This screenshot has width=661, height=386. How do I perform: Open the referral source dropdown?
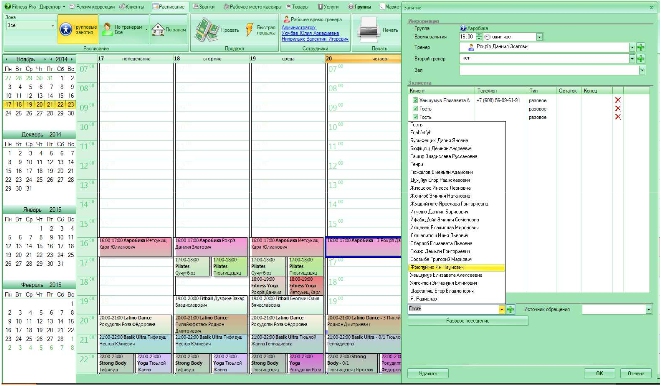pyautogui.click(x=648, y=309)
